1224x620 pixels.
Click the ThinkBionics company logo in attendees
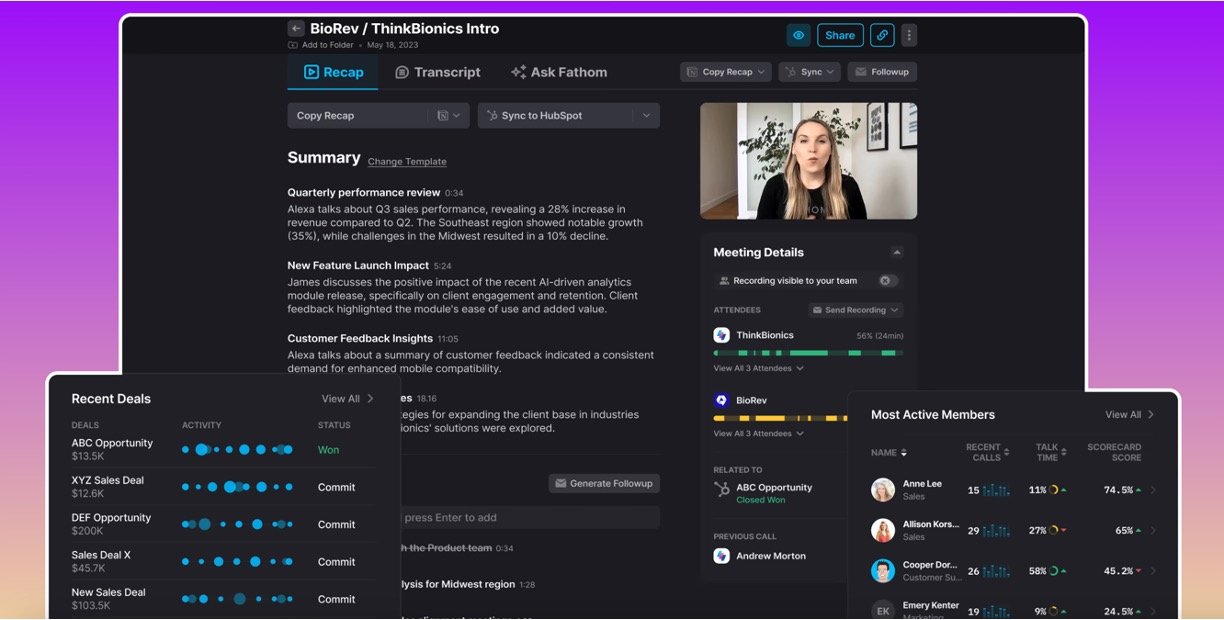point(721,335)
